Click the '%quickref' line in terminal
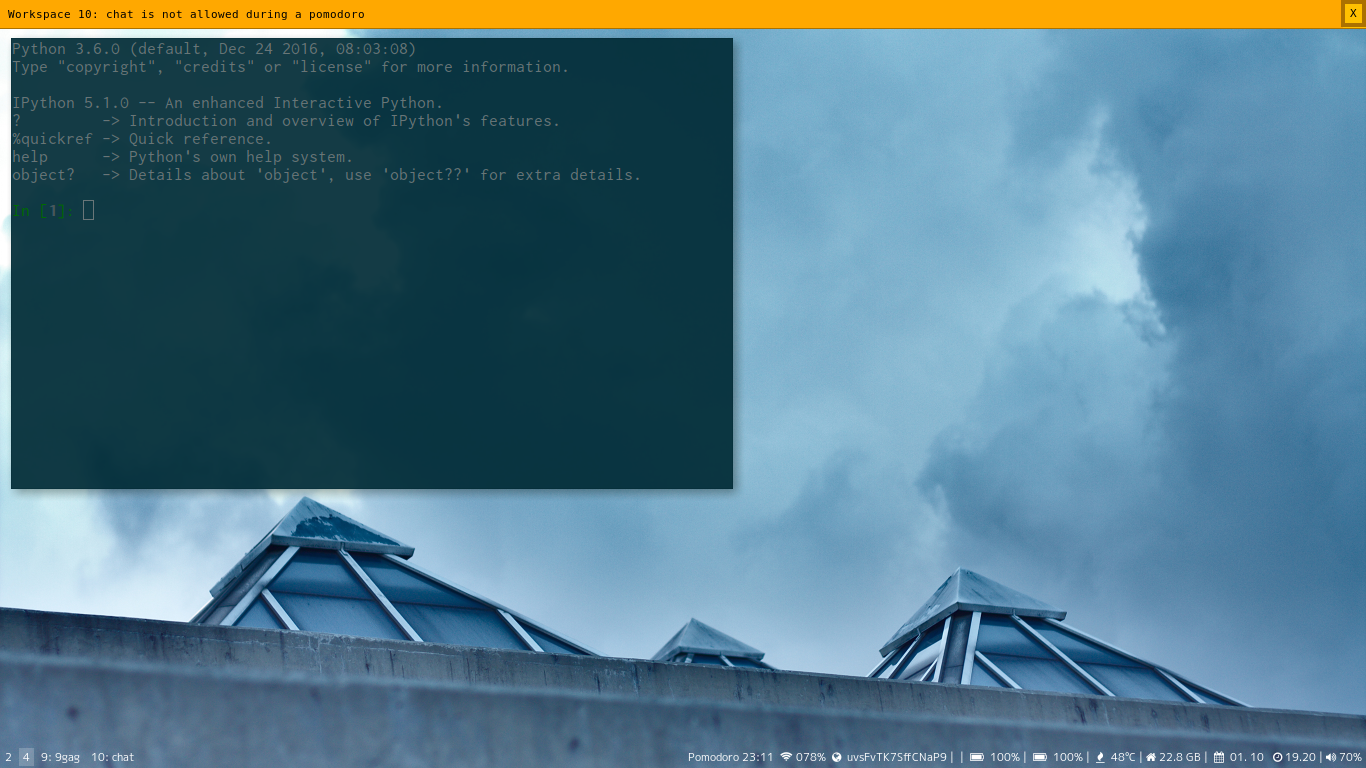 coord(142,139)
